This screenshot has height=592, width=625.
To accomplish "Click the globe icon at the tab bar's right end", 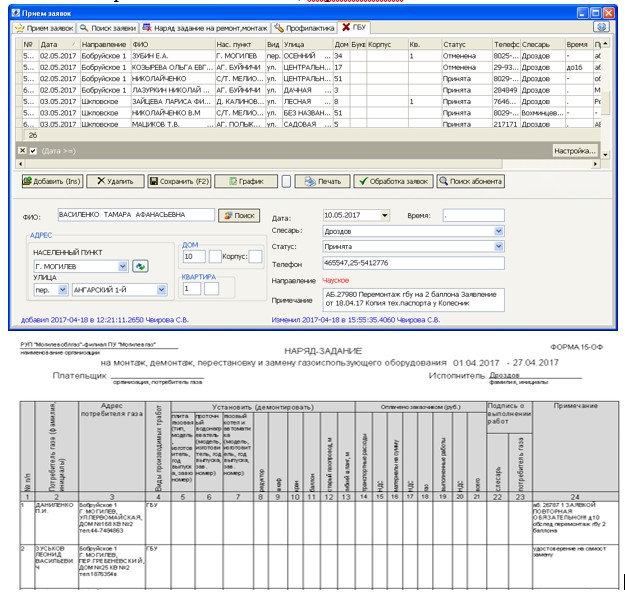I will [x=601, y=27].
